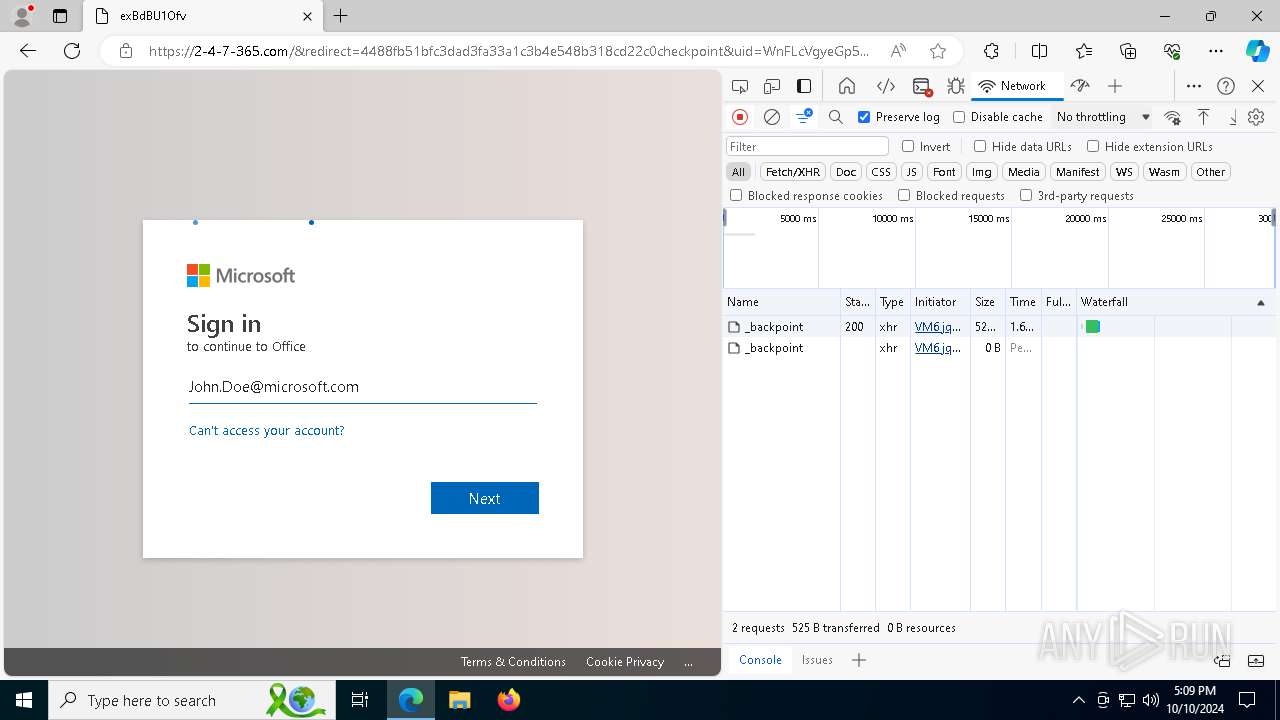The height and width of the screenshot is (720, 1280).
Task: Open the Console panel with error badge
Action: point(922,86)
